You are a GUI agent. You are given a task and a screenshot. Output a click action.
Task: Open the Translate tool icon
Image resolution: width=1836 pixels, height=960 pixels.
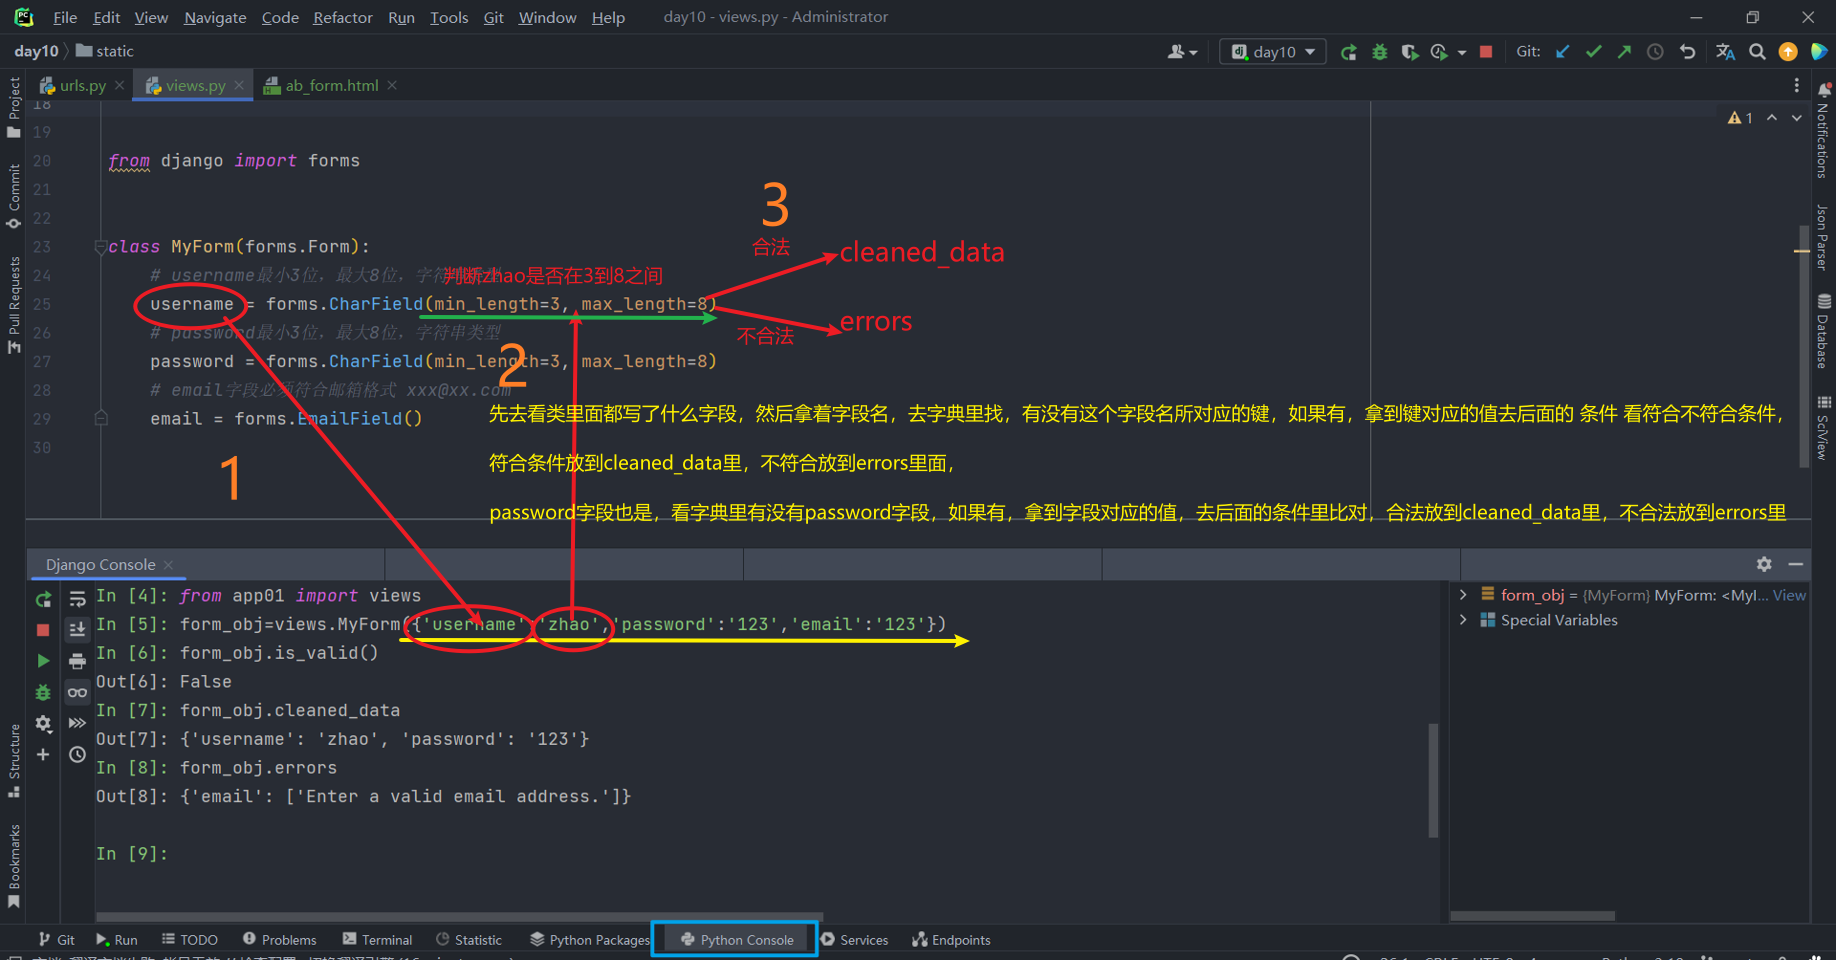pyautogui.click(x=1725, y=52)
